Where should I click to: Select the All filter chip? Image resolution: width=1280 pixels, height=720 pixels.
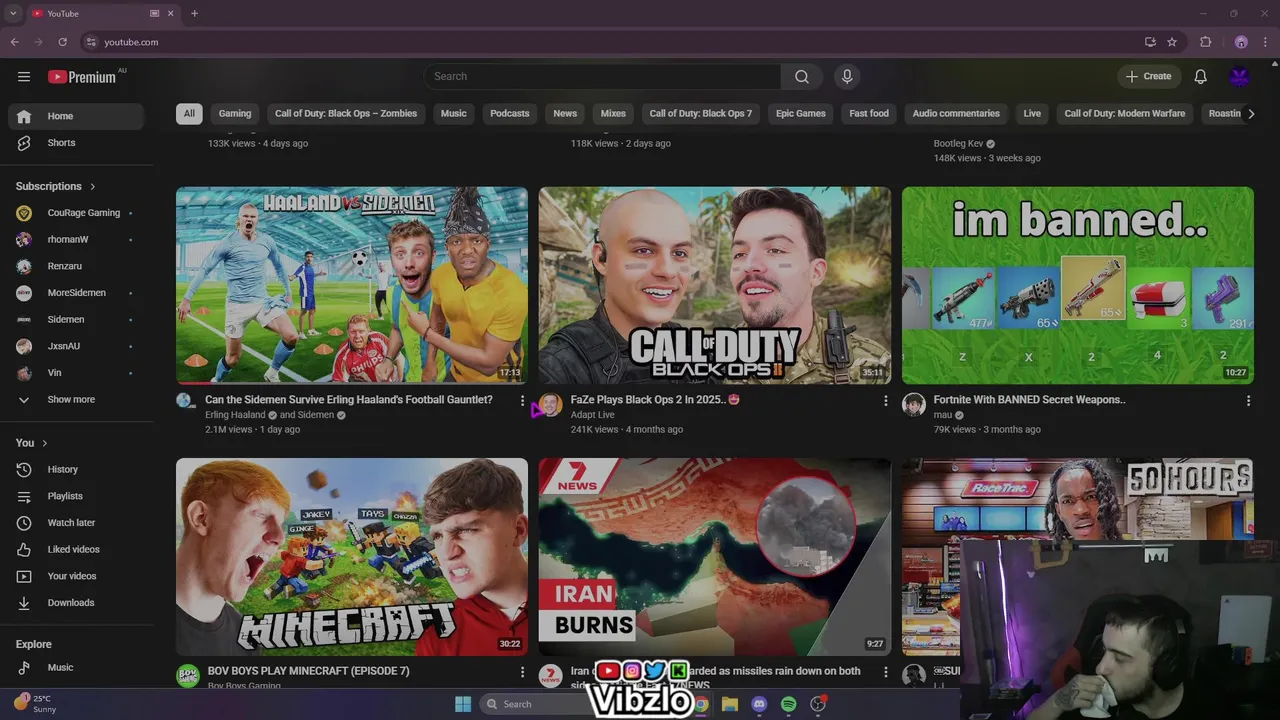pos(189,114)
